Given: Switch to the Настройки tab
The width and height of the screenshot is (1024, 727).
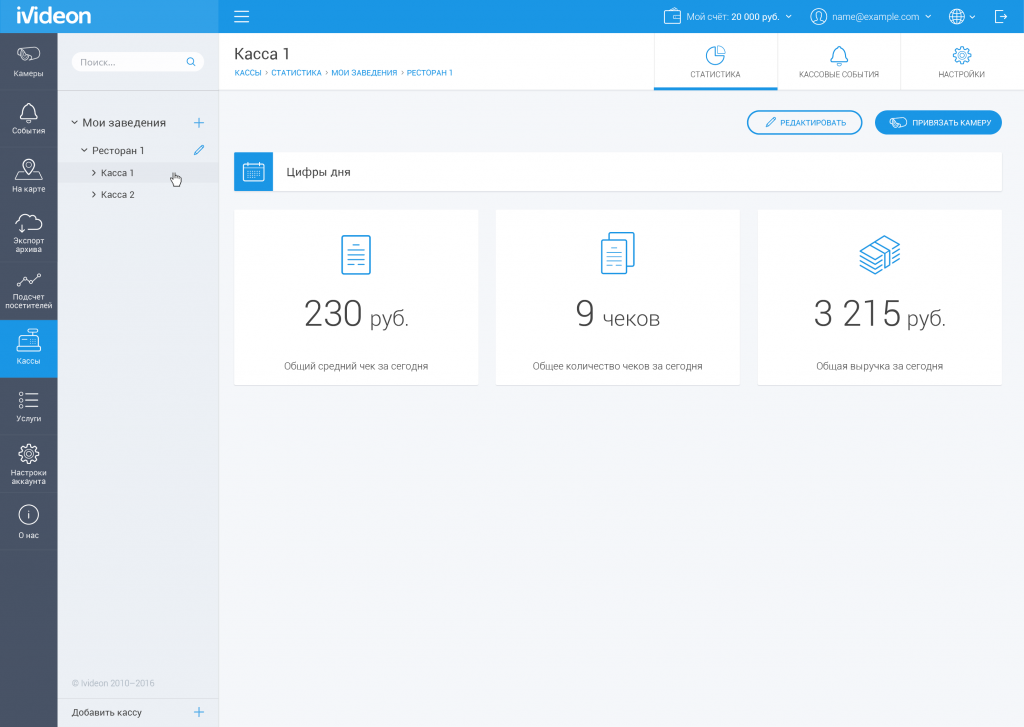Looking at the screenshot, I should point(962,62).
